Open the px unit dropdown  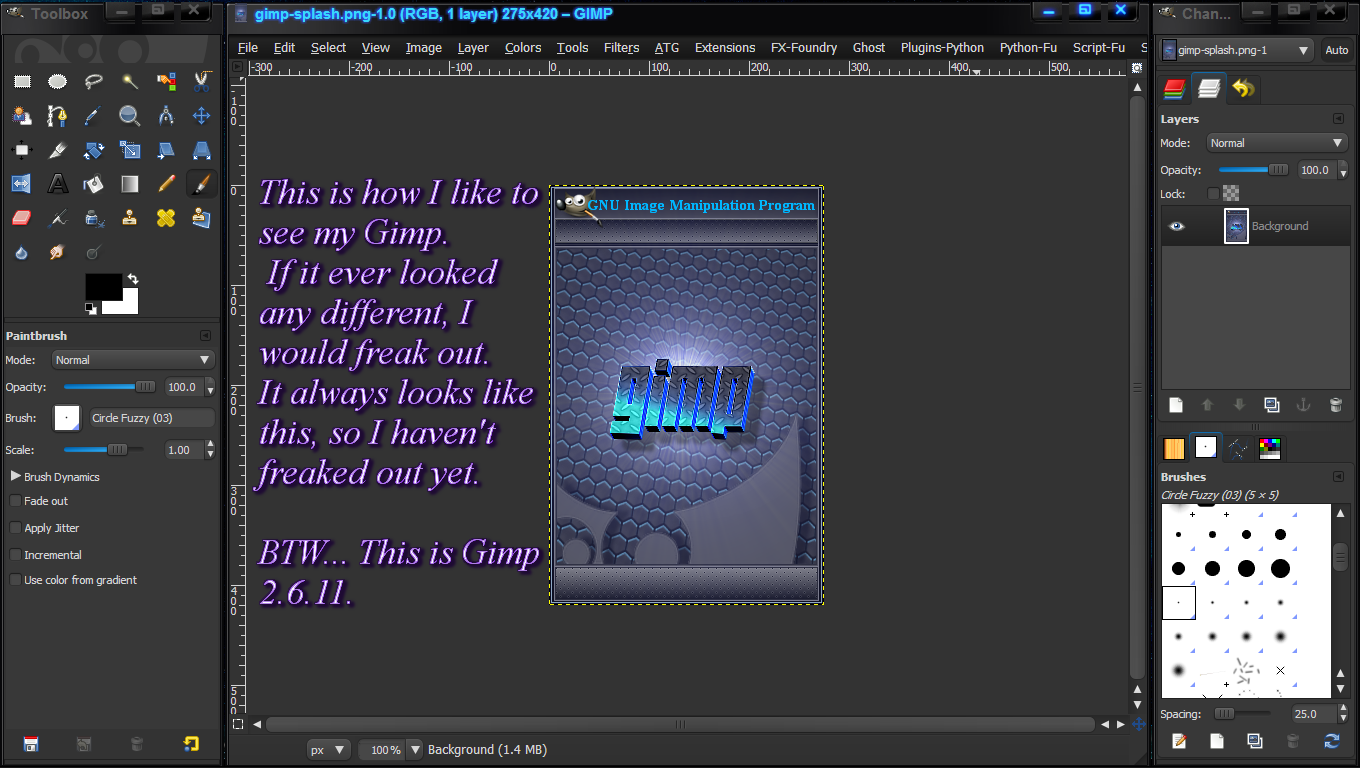click(x=328, y=749)
